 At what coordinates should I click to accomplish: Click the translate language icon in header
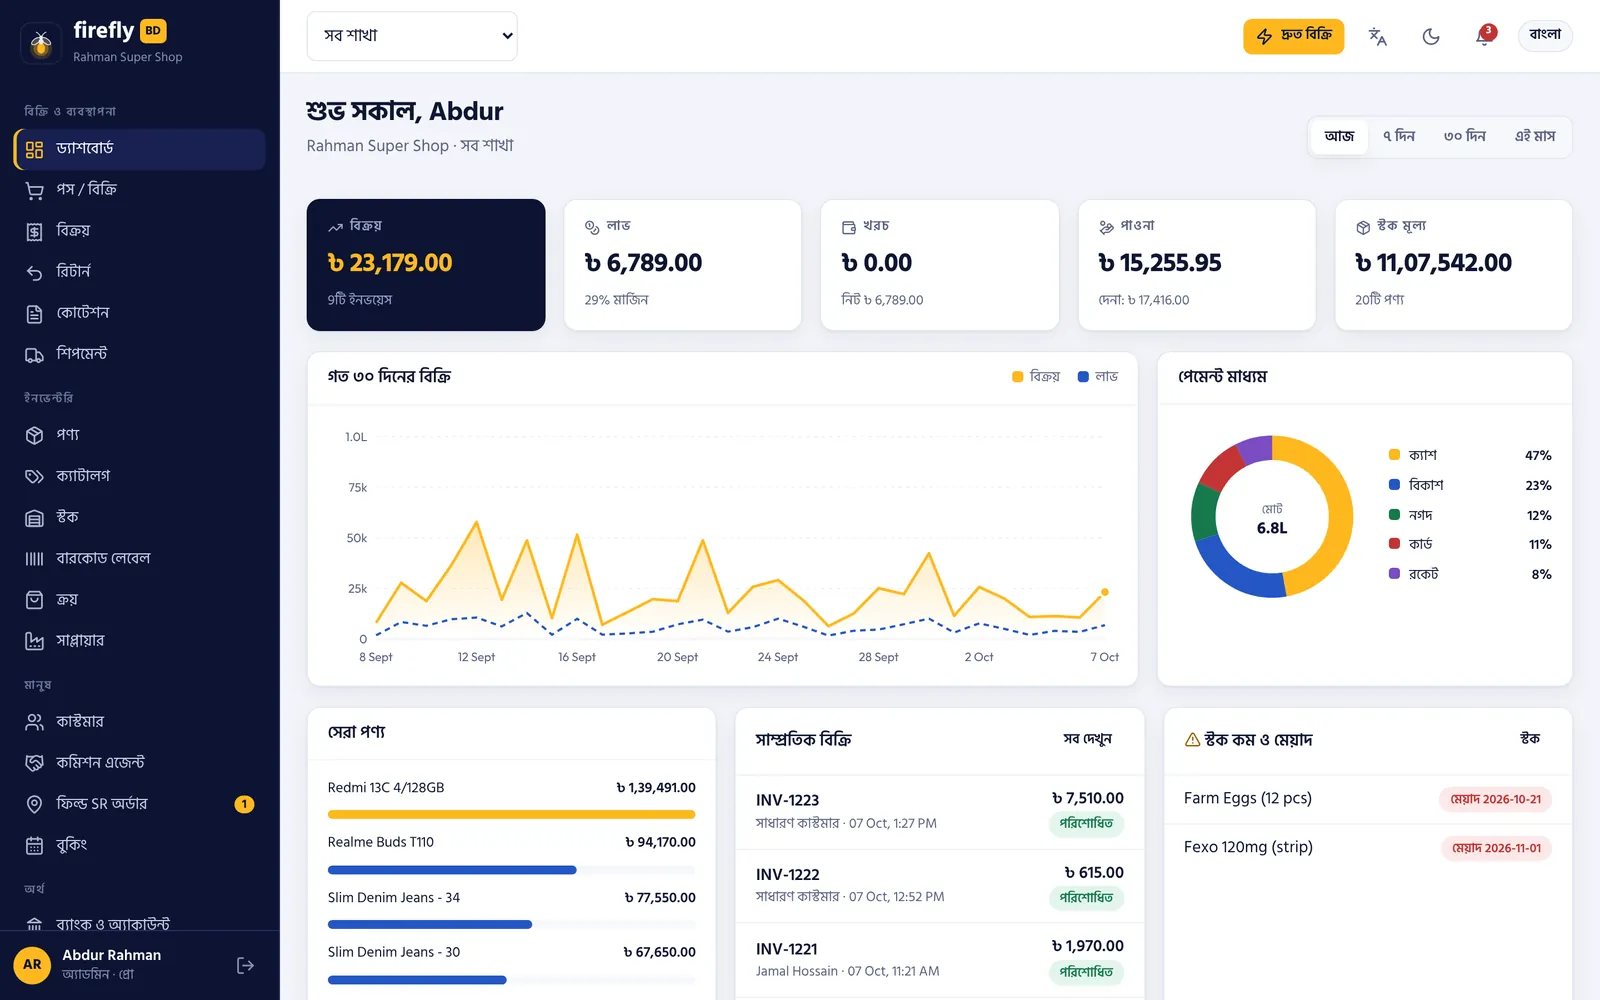point(1377,36)
